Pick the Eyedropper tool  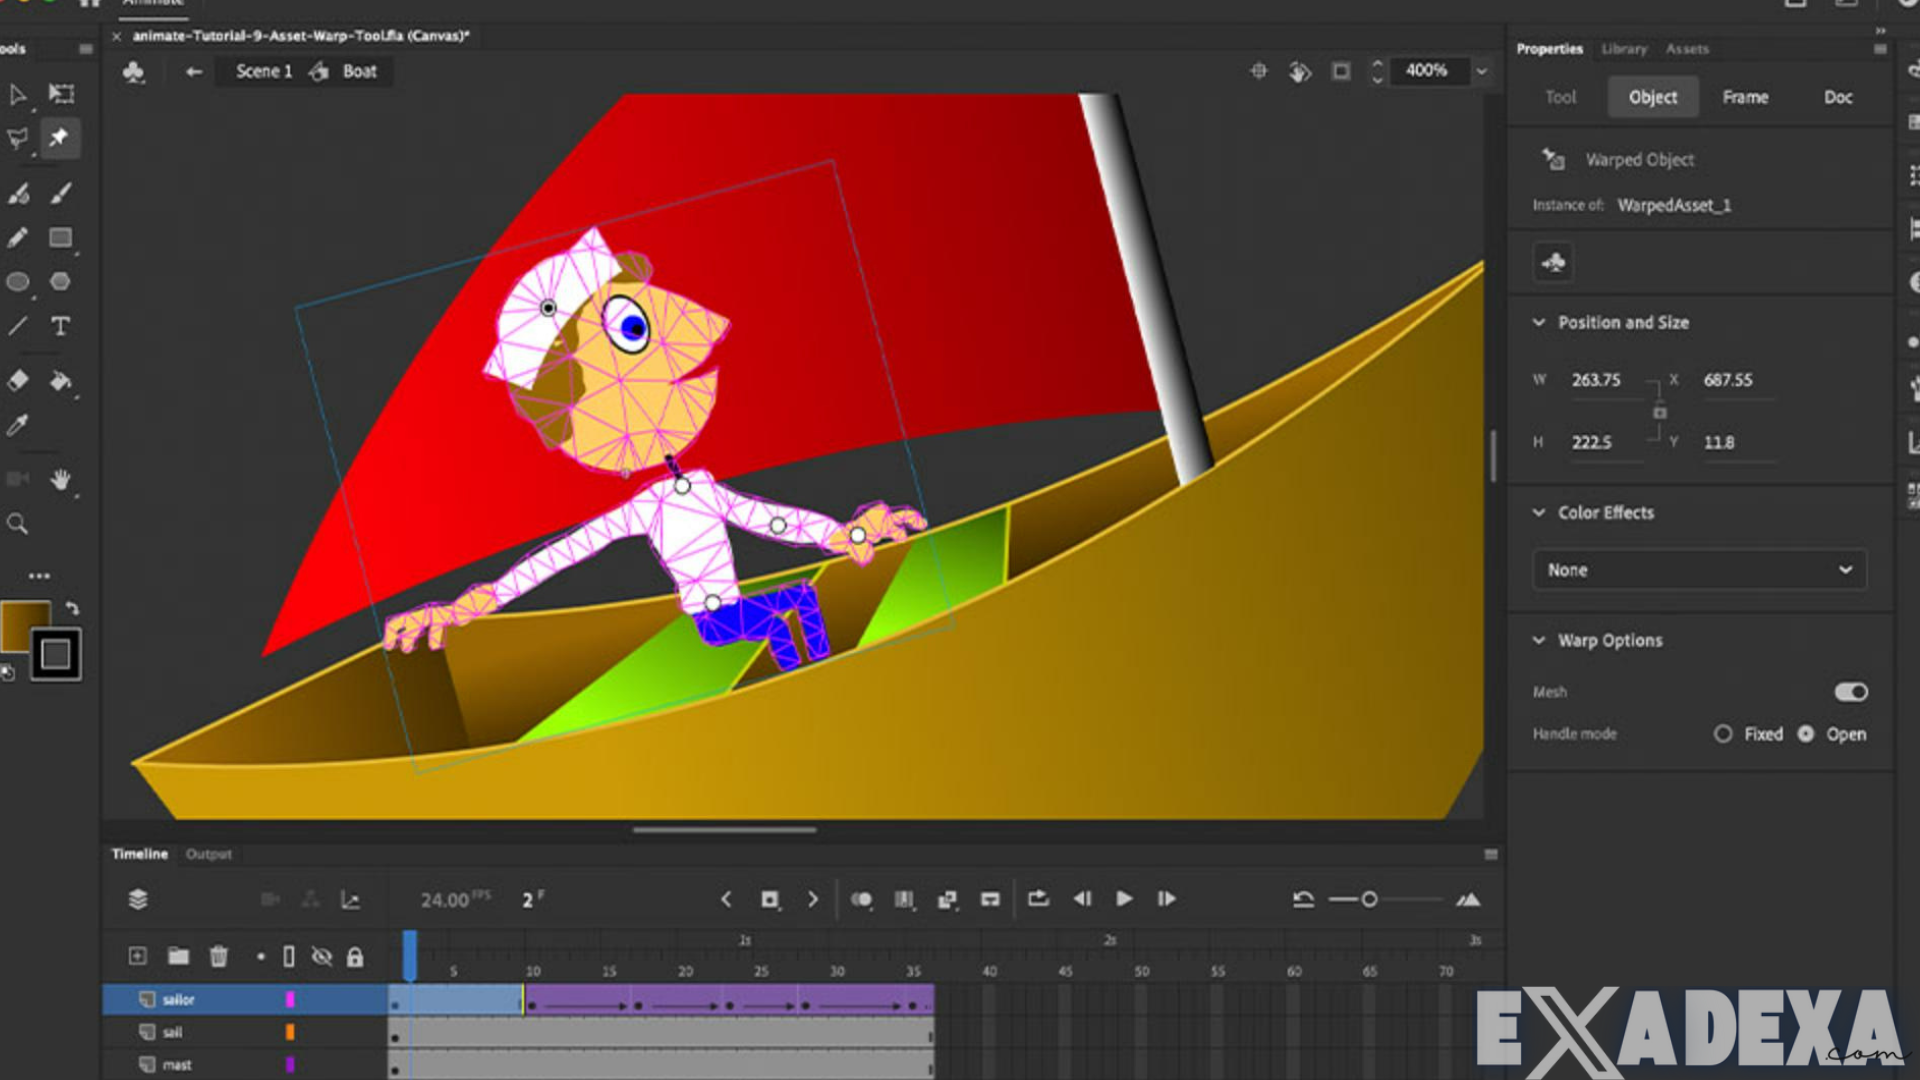tap(16, 424)
